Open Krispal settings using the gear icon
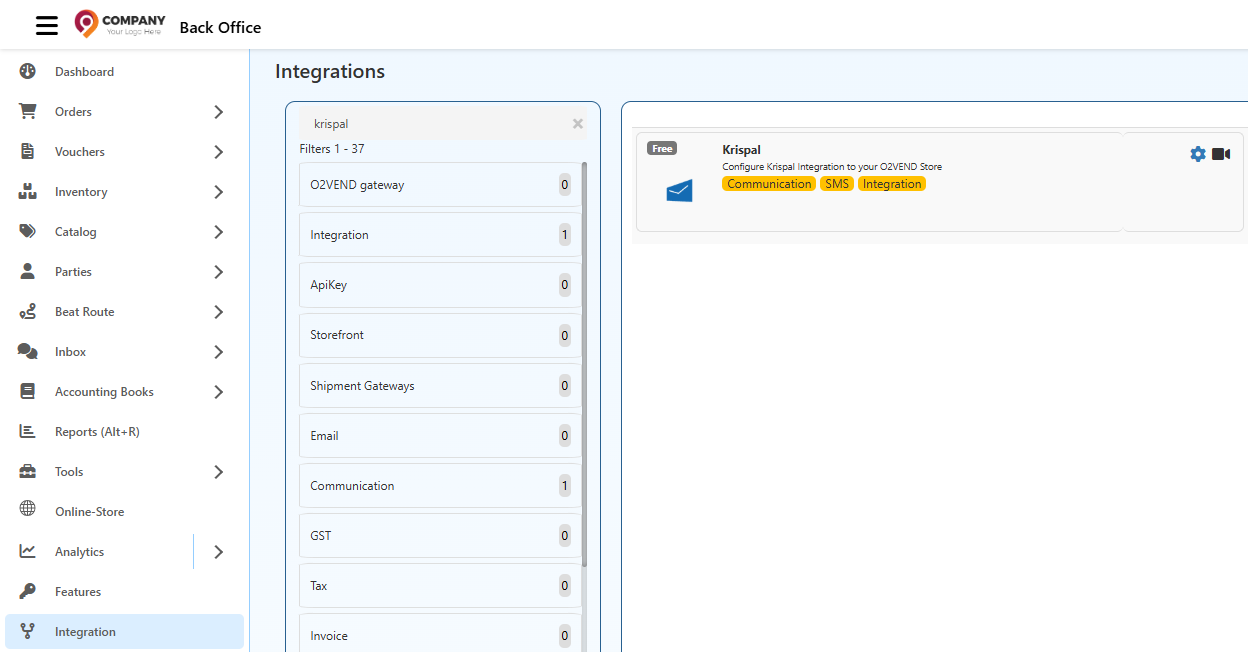The image size is (1248, 652). tap(1197, 154)
